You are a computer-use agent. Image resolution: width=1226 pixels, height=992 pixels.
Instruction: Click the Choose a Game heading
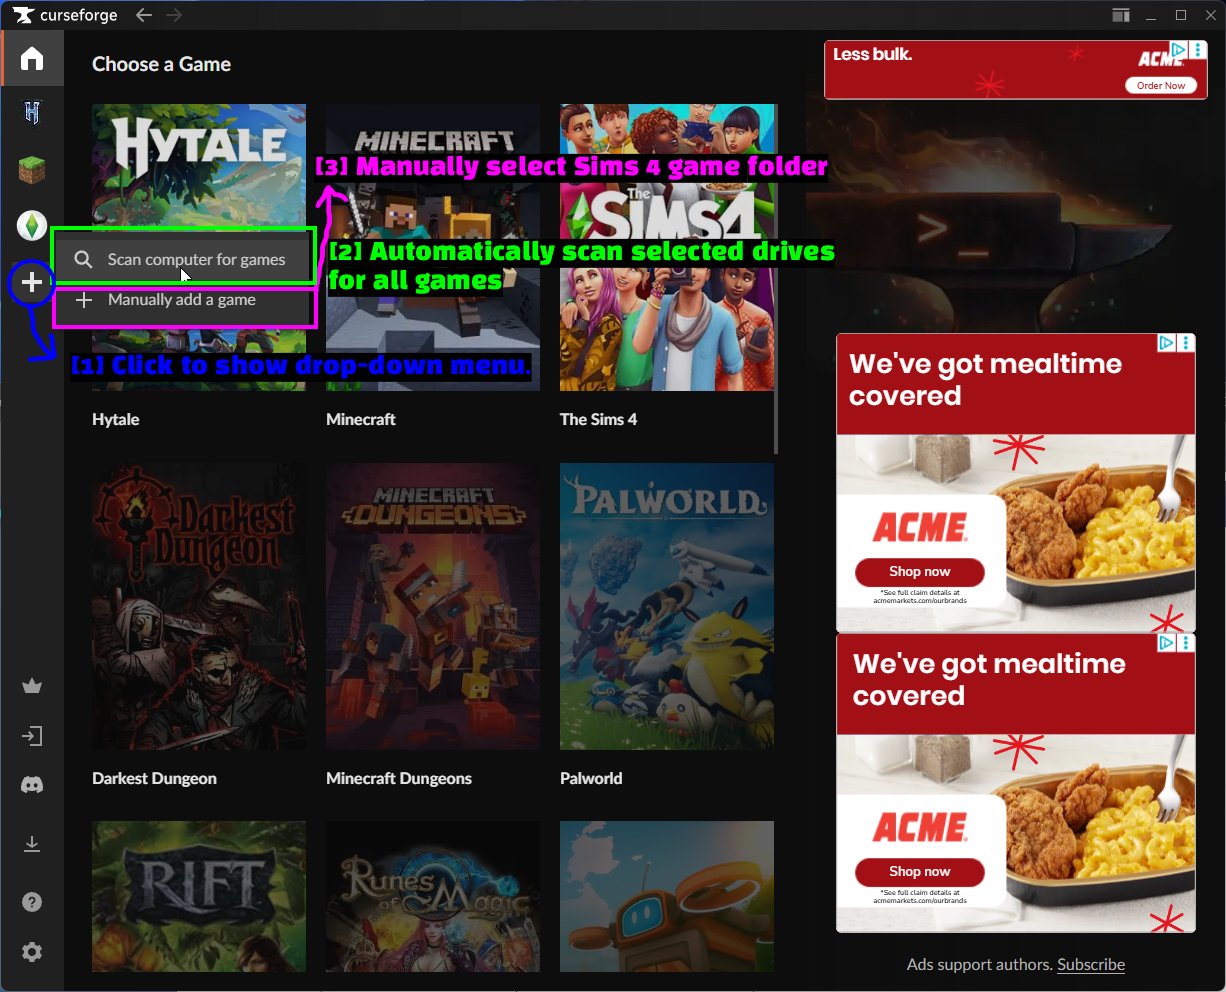(x=161, y=65)
